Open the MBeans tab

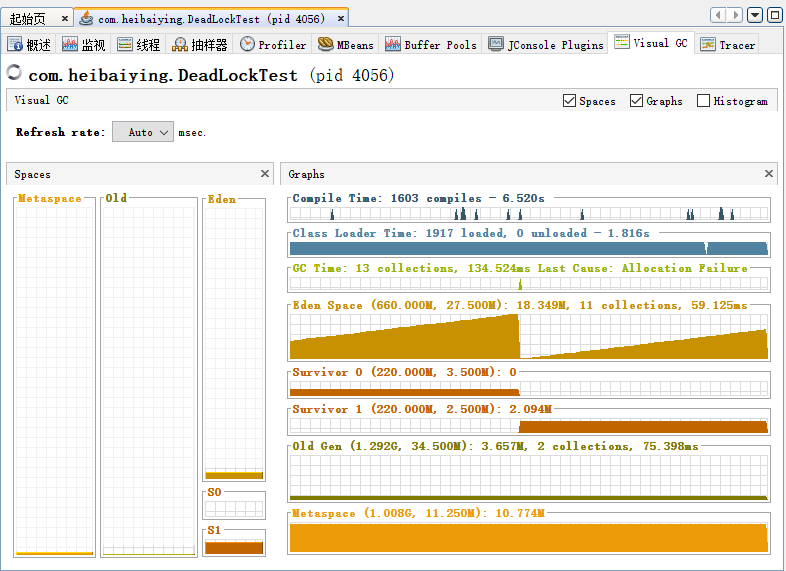pos(345,45)
